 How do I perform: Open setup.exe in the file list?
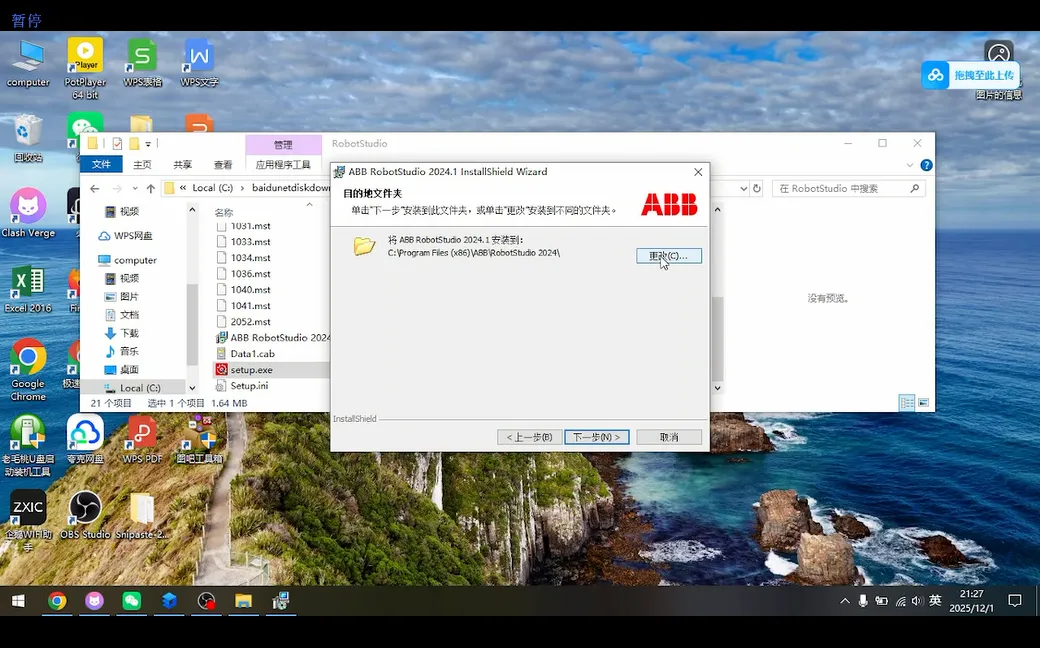tap(252, 369)
